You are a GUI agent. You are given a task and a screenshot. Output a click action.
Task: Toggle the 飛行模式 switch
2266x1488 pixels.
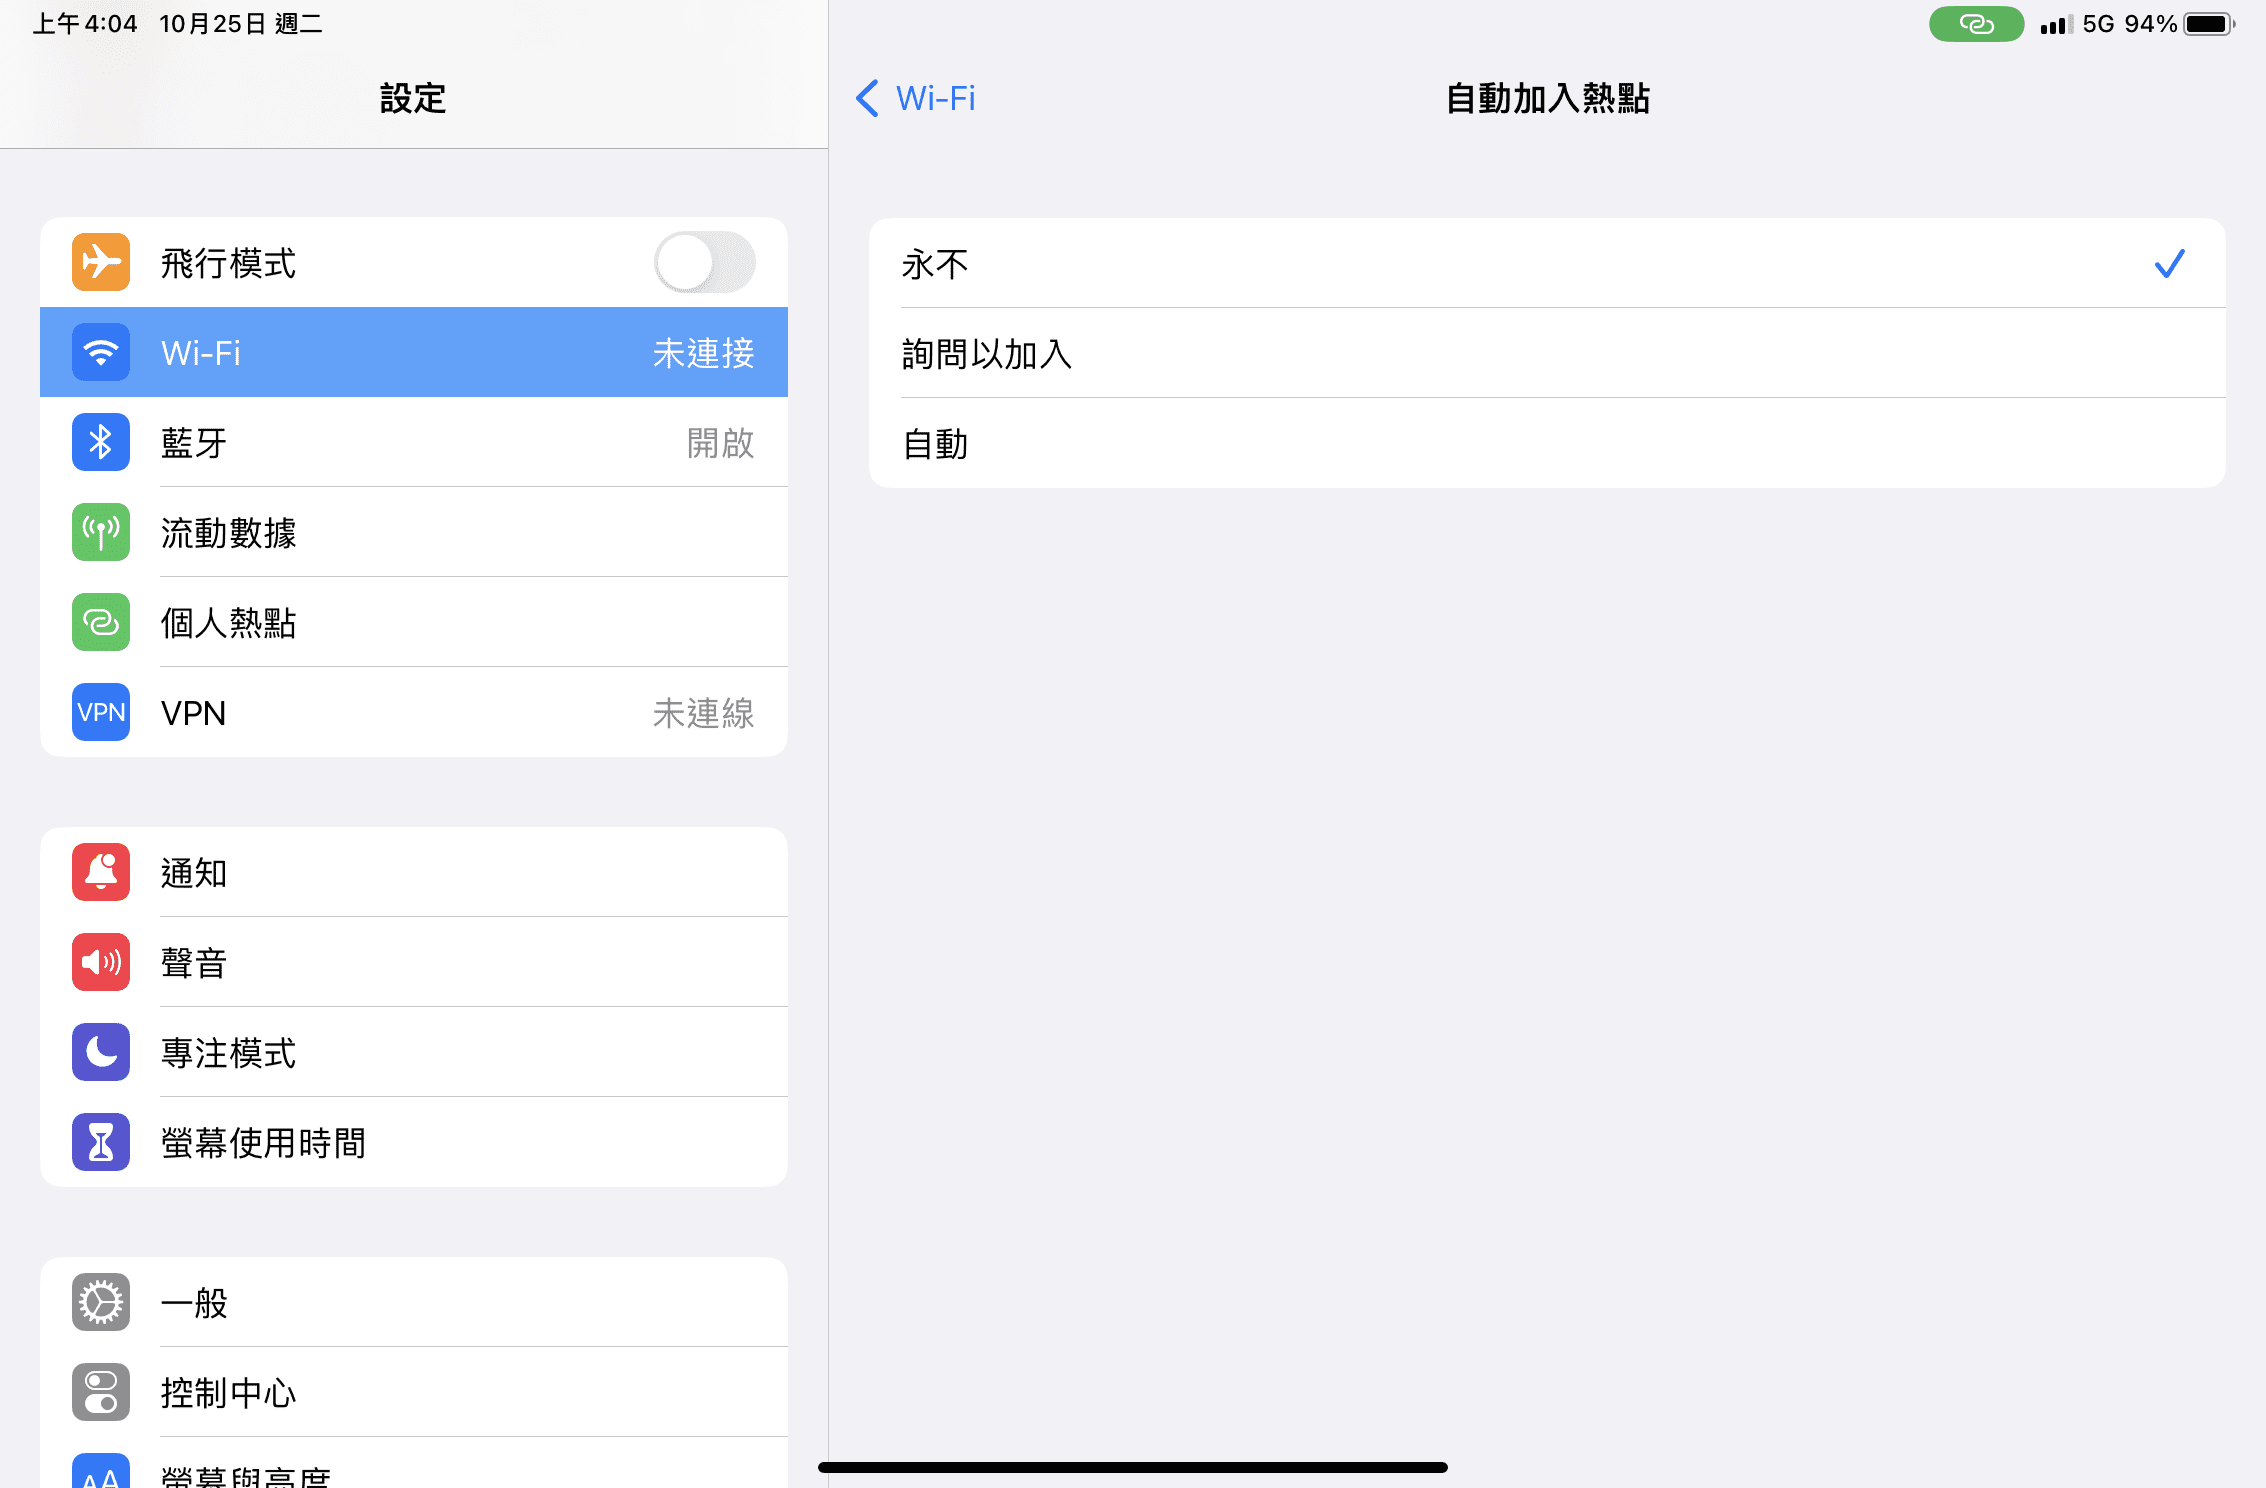click(705, 262)
